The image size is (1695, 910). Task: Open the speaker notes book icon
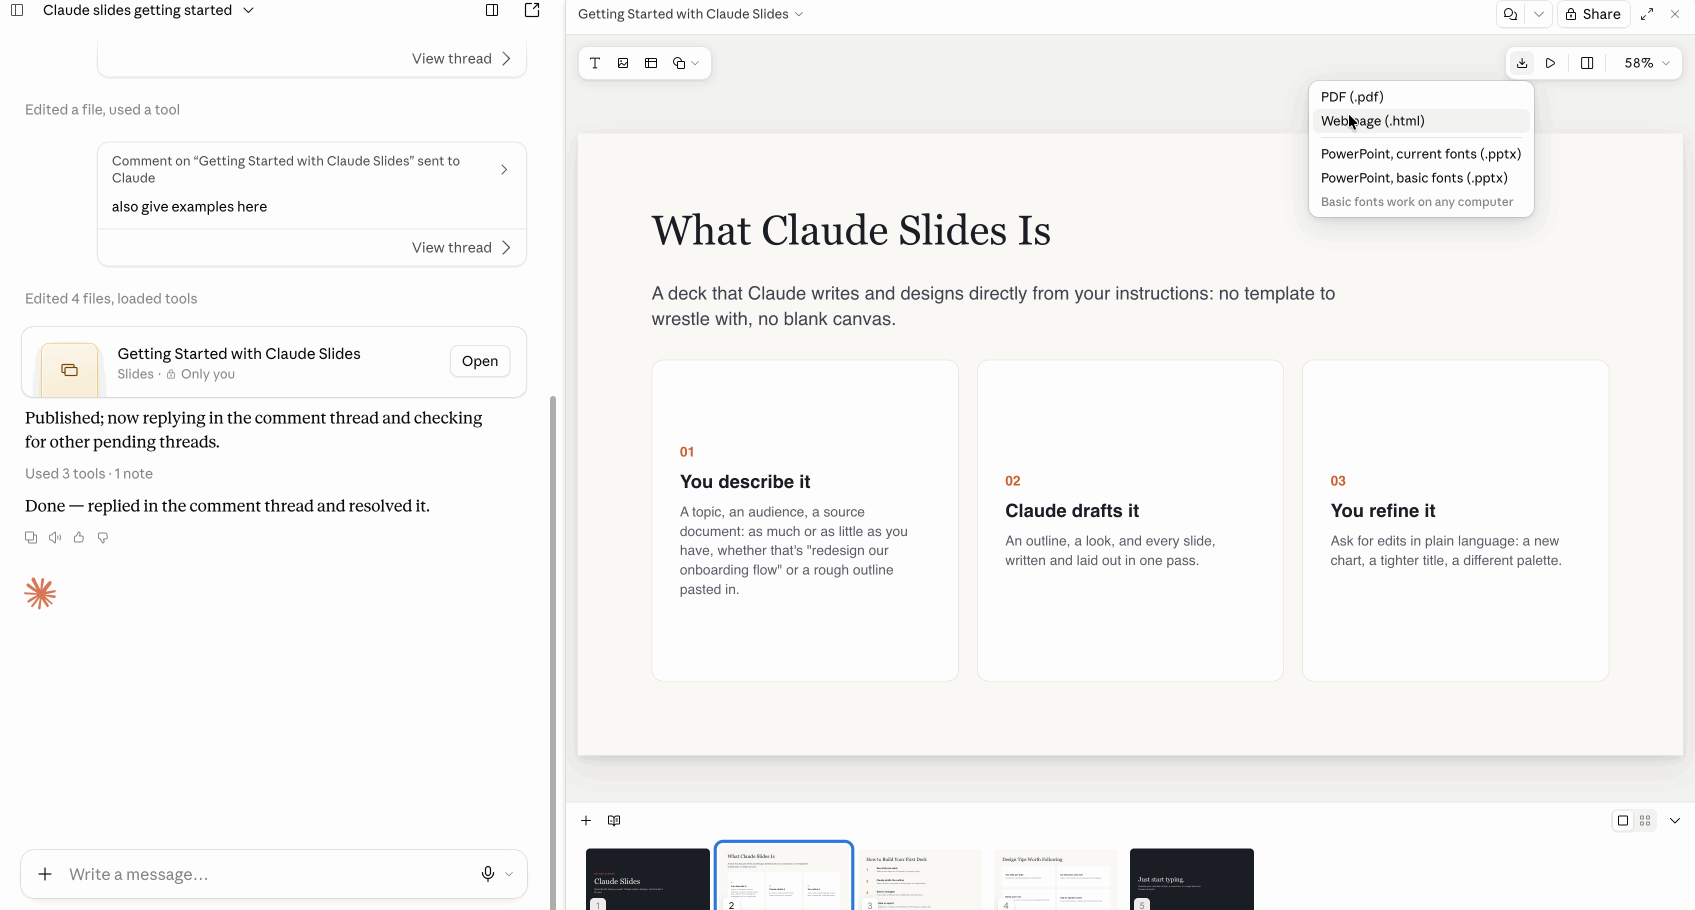pyautogui.click(x=614, y=821)
